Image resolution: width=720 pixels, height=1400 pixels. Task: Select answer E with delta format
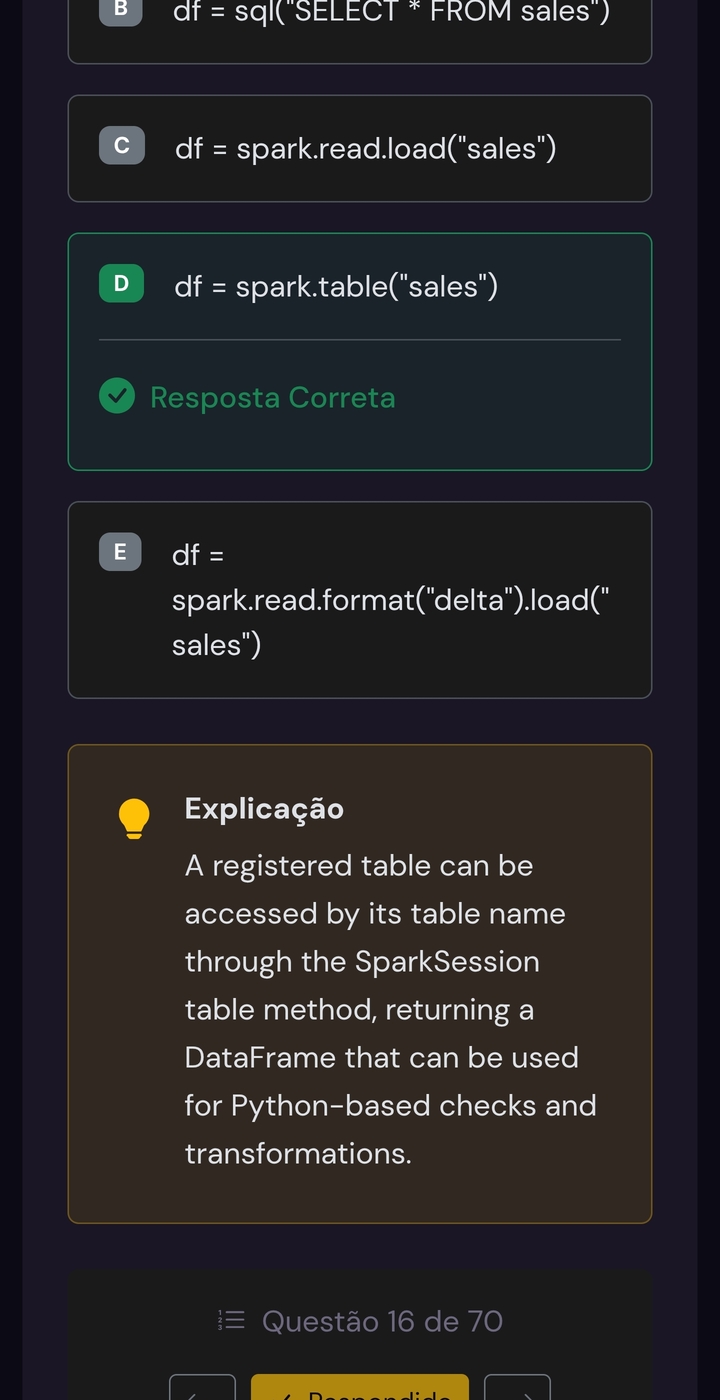point(360,599)
